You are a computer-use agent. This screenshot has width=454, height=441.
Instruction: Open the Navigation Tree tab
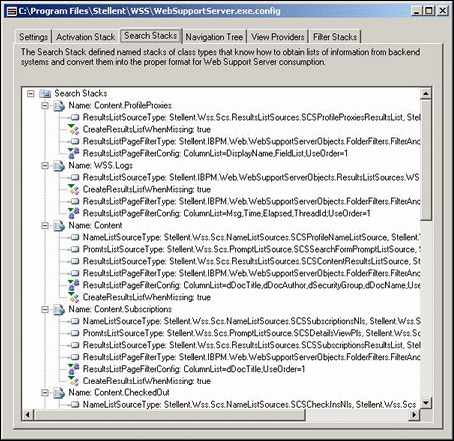coord(214,37)
